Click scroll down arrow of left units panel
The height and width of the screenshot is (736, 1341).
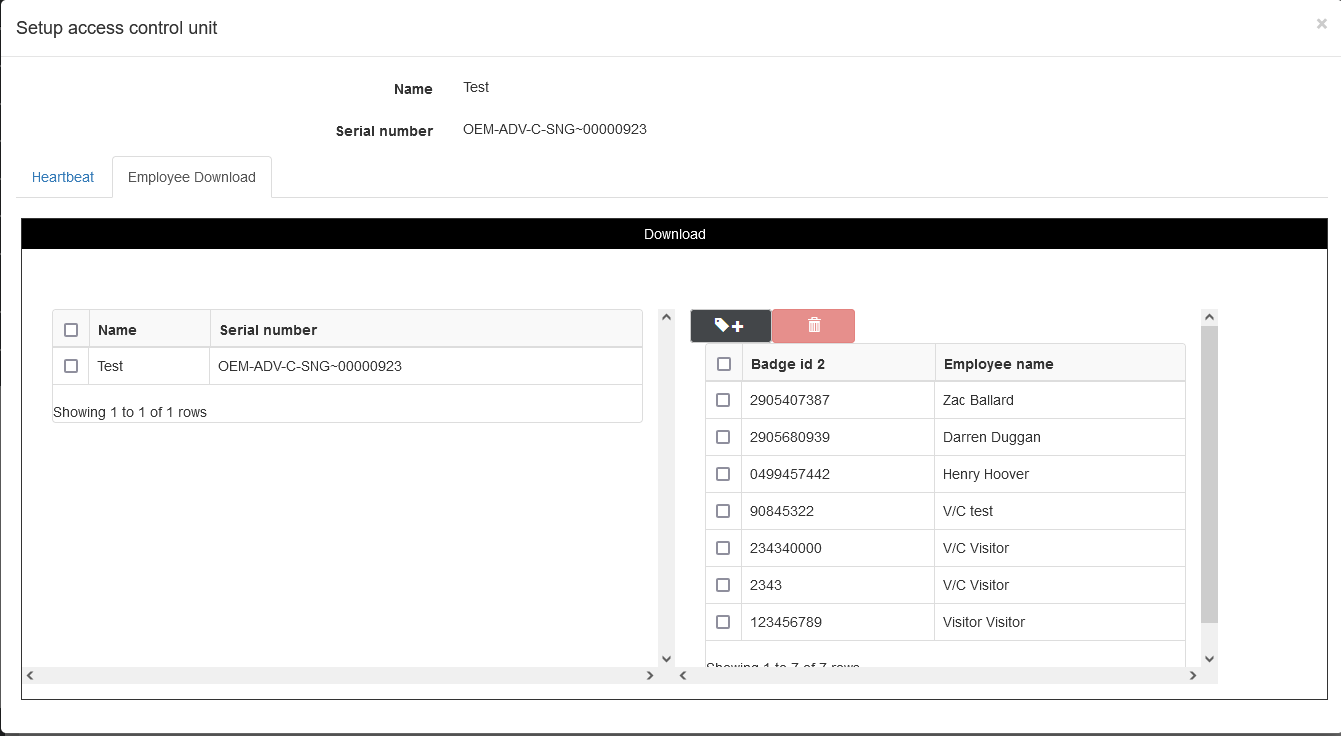[x=667, y=658]
